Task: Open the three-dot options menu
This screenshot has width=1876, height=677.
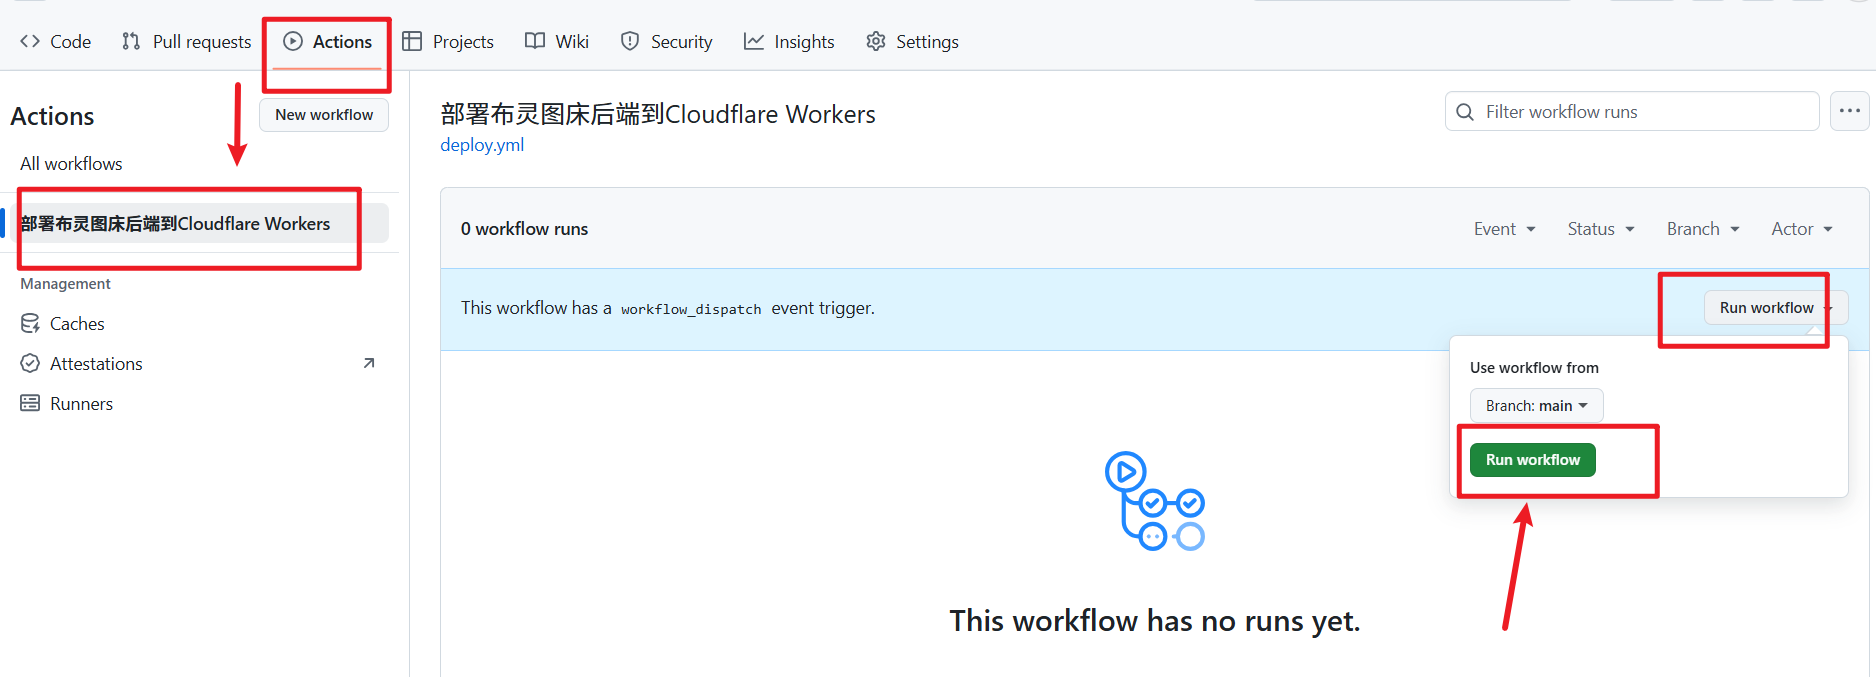Action: coord(1849,111)
